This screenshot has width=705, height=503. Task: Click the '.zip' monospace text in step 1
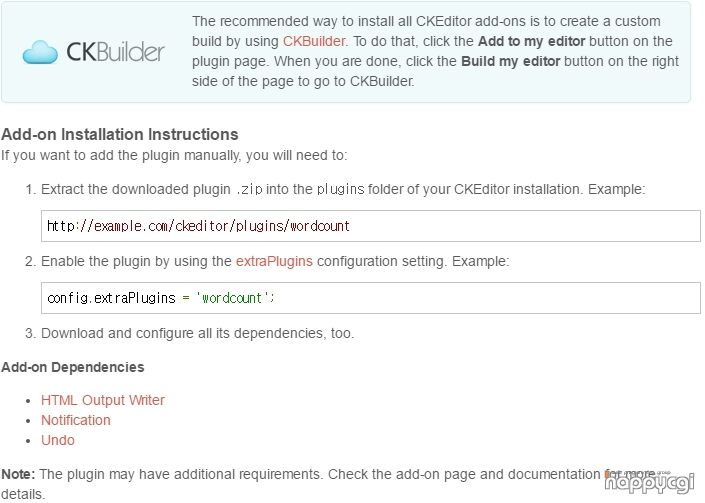pyautogui.click(x=249, y=189)
